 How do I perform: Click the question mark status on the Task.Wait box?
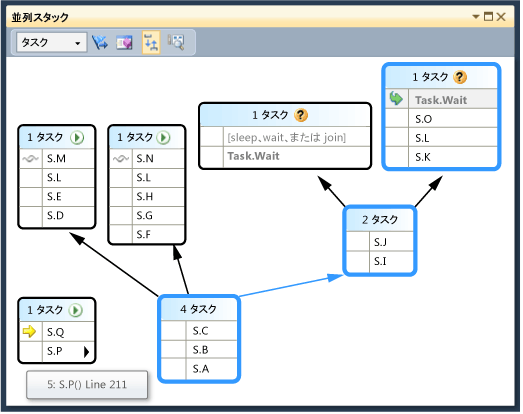coord(301,115)
